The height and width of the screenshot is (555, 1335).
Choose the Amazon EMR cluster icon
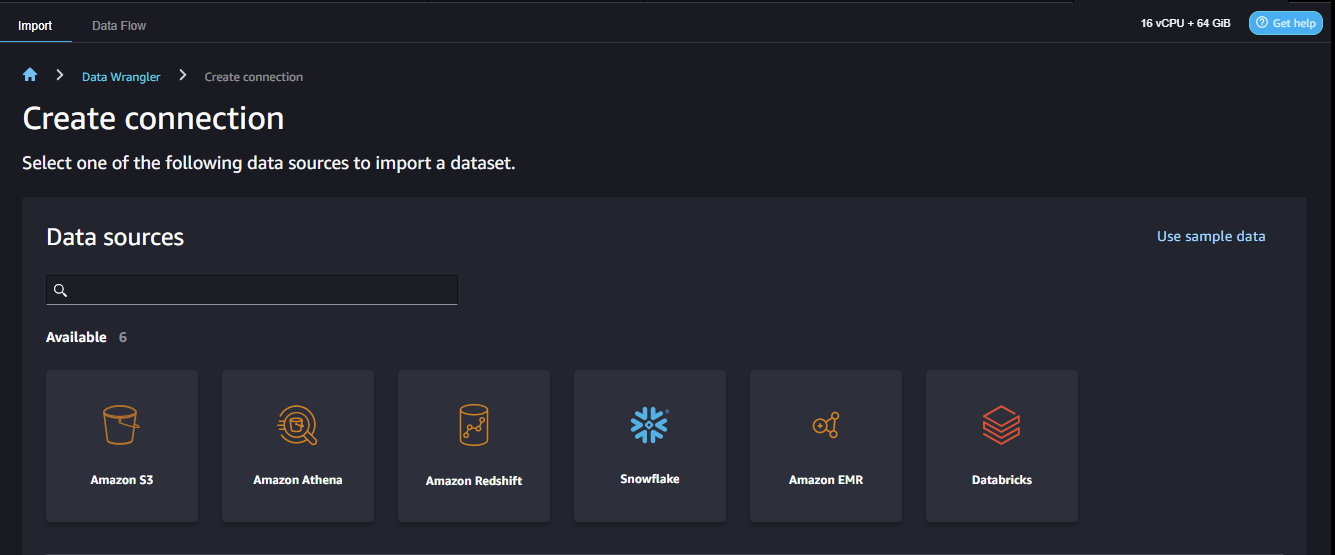(x=826, y=425)
